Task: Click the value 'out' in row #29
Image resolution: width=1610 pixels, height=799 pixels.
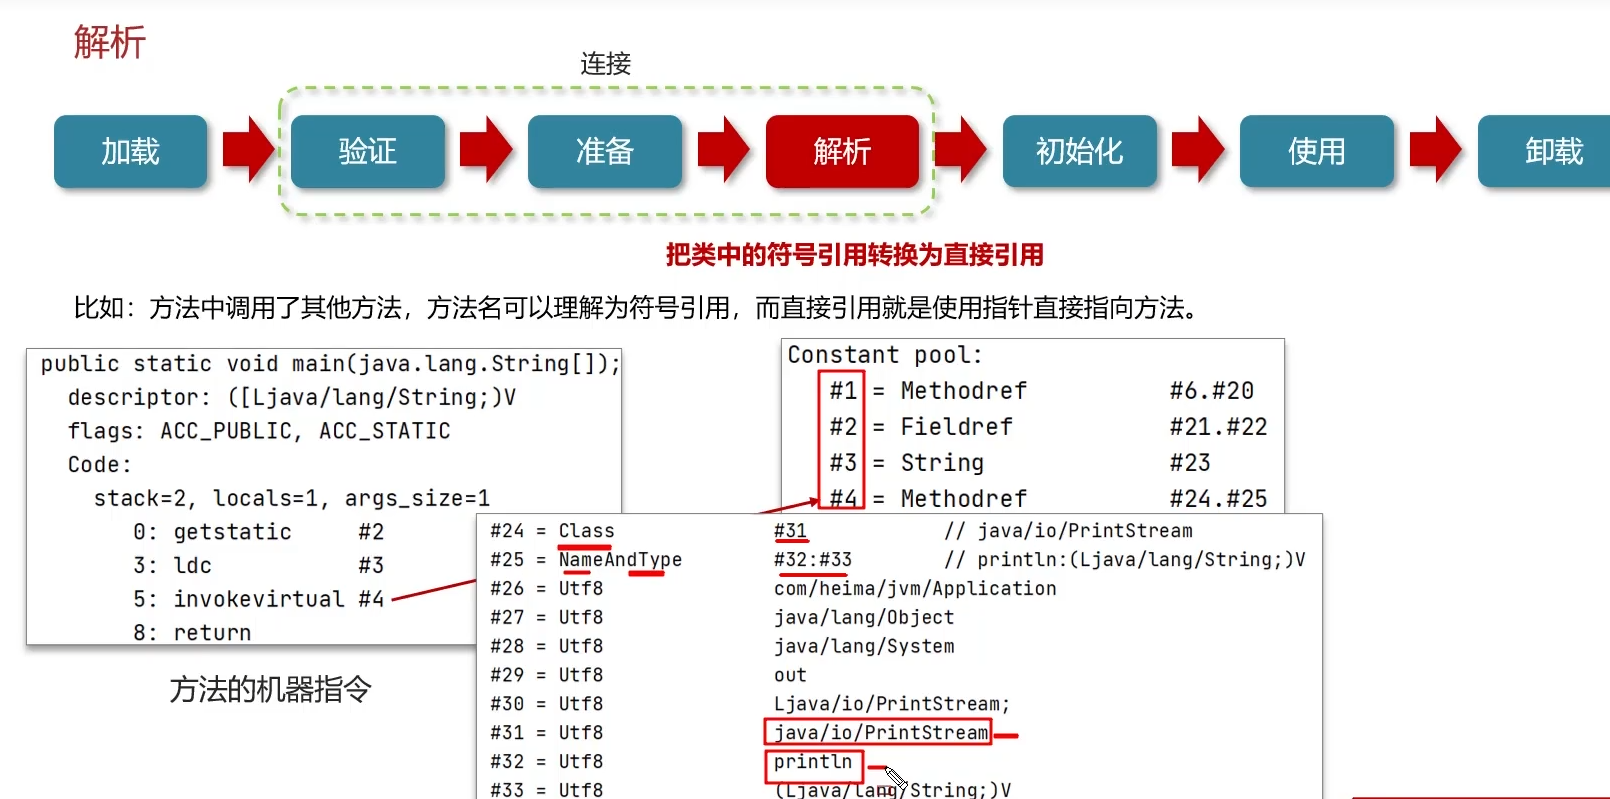Action: tap(790, 675)
